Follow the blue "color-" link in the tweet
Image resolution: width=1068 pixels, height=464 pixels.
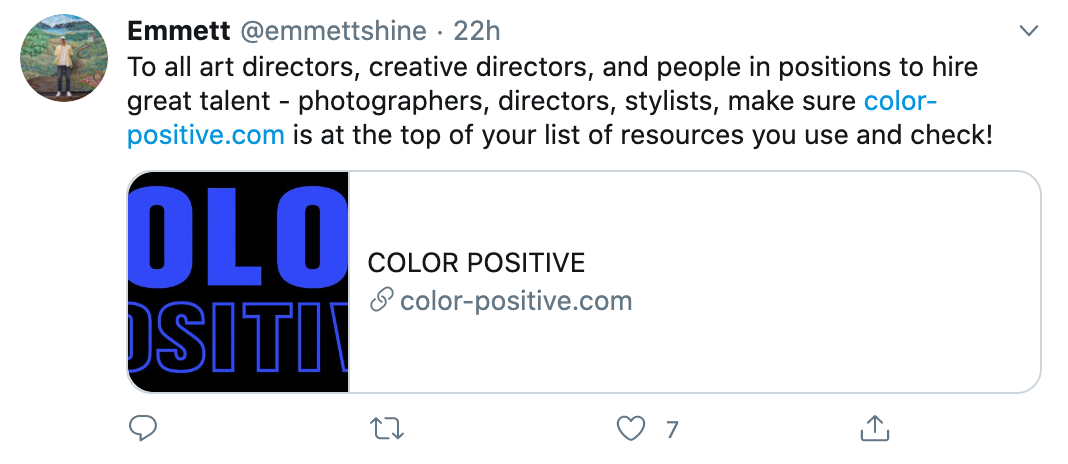[900, 101]
